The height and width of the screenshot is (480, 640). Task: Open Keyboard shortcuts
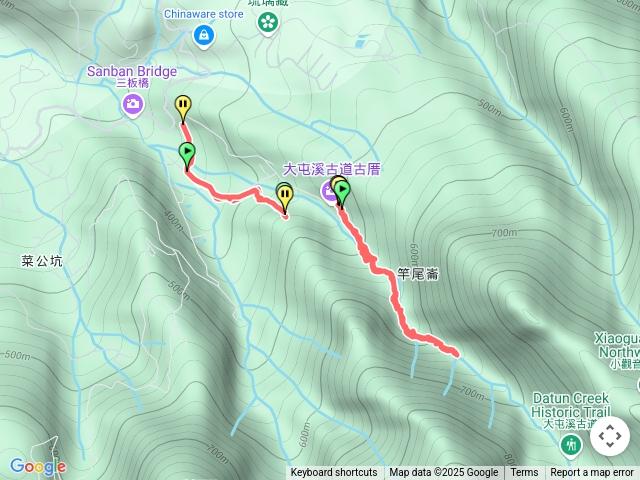tap(334, 473)
